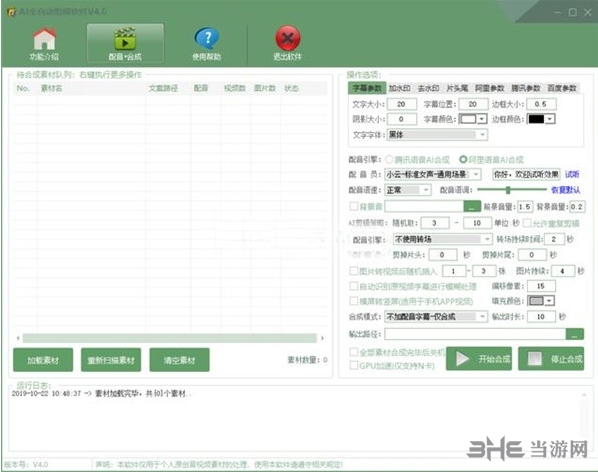598x472 pixels.
Task: Expand 配音语速 speed dropdown
Action: (x=426, y=190)
